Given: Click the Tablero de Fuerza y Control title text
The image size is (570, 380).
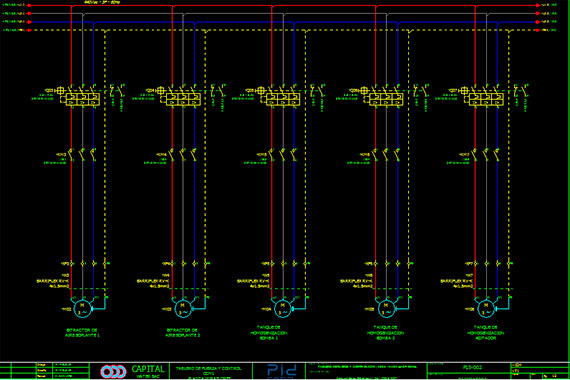Looking at the screenshot, I should [x=208, y=368].
